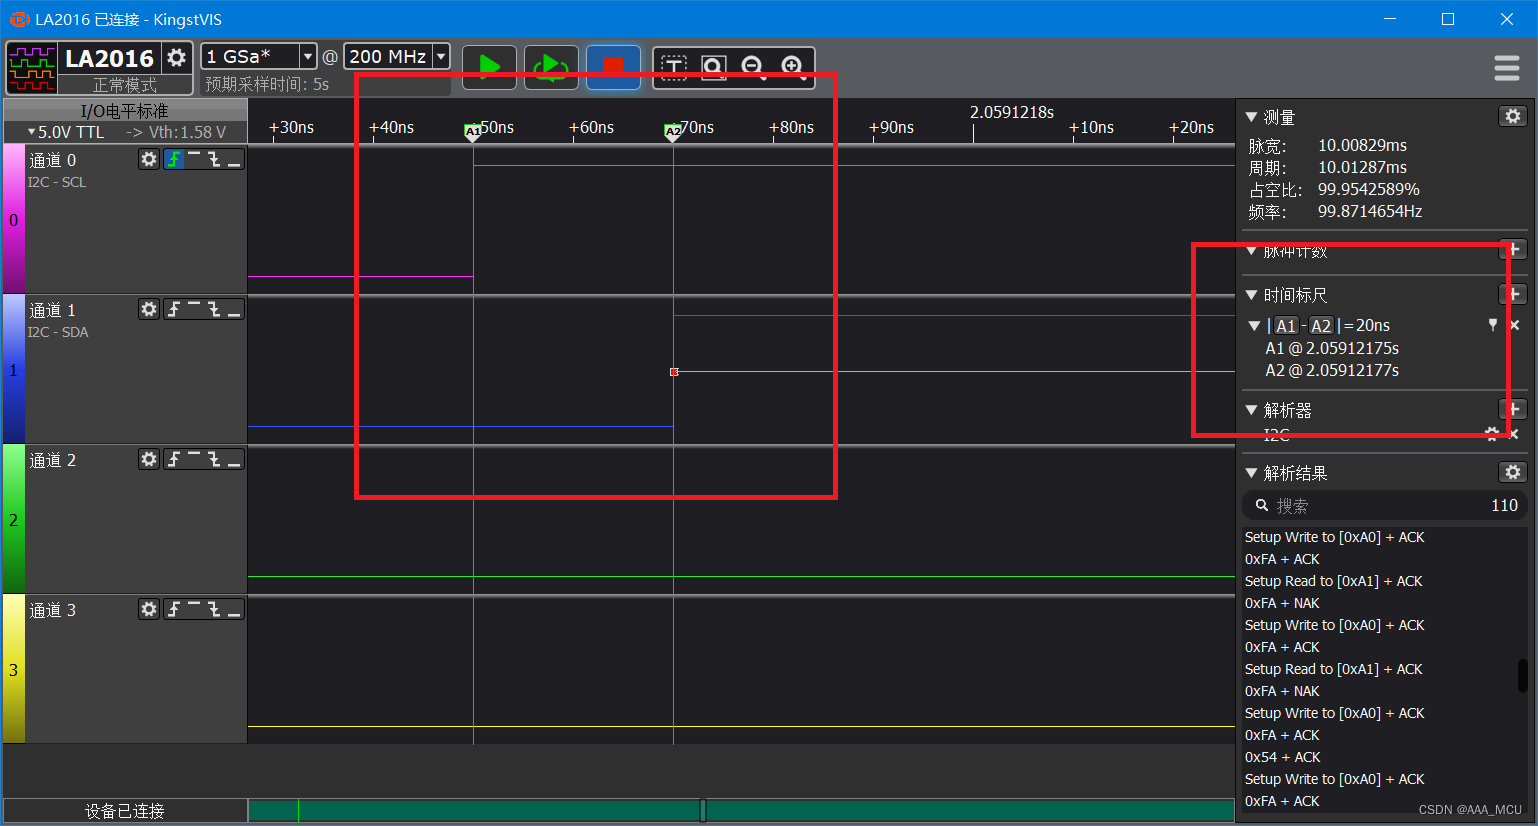Viewport: 1538px width, 826px height.
Task: Toggle low-level trigger on 通道 0
Action: (234, 159)
